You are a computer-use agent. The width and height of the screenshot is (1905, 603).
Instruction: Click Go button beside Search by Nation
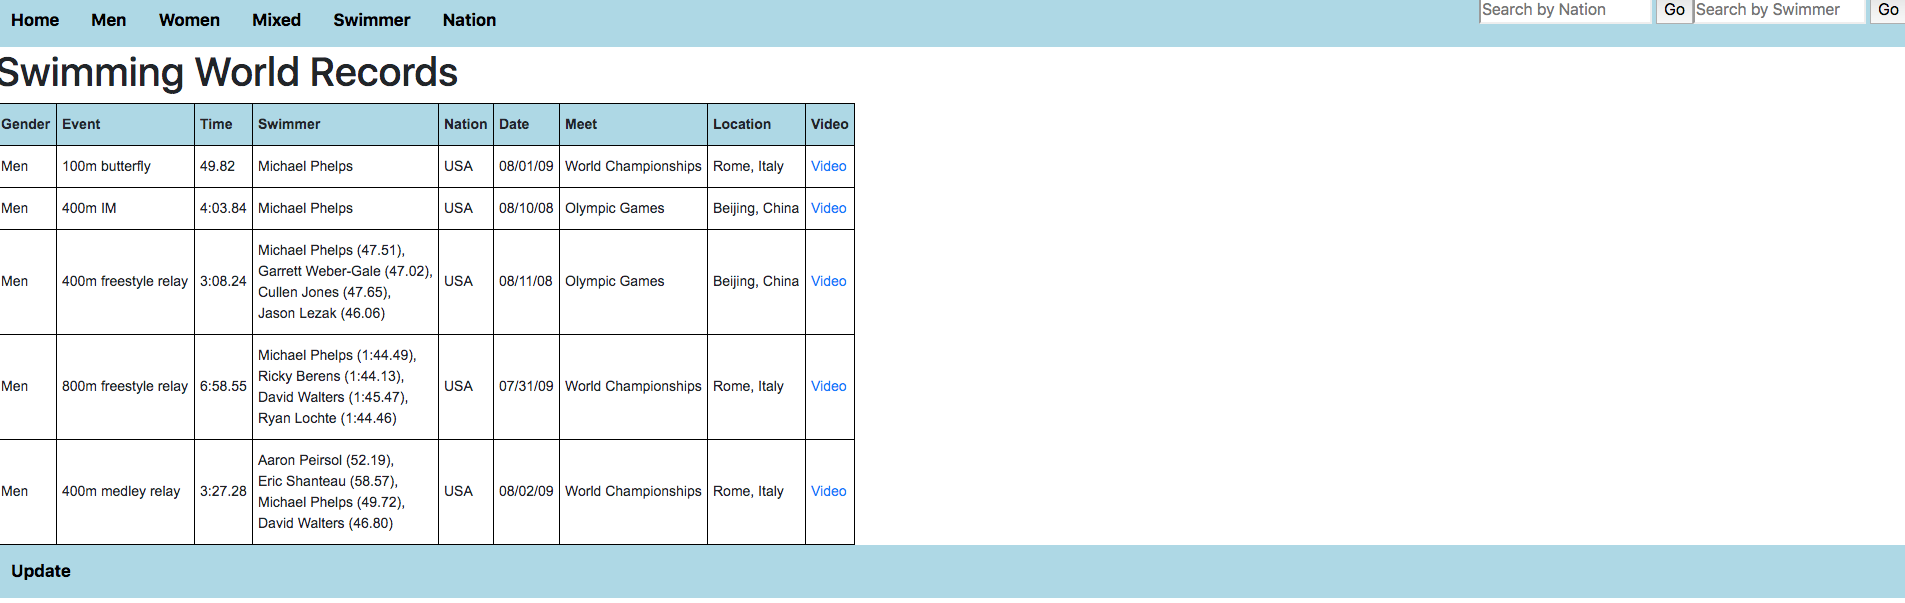1674,11
